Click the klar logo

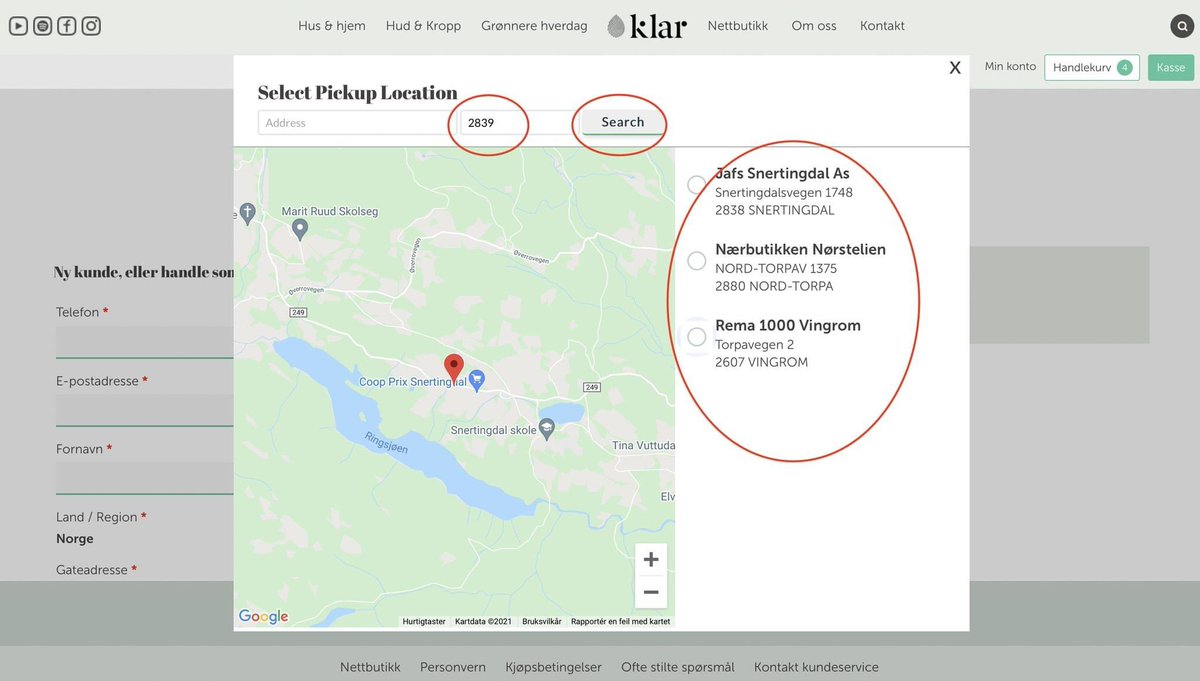[647, 26]
